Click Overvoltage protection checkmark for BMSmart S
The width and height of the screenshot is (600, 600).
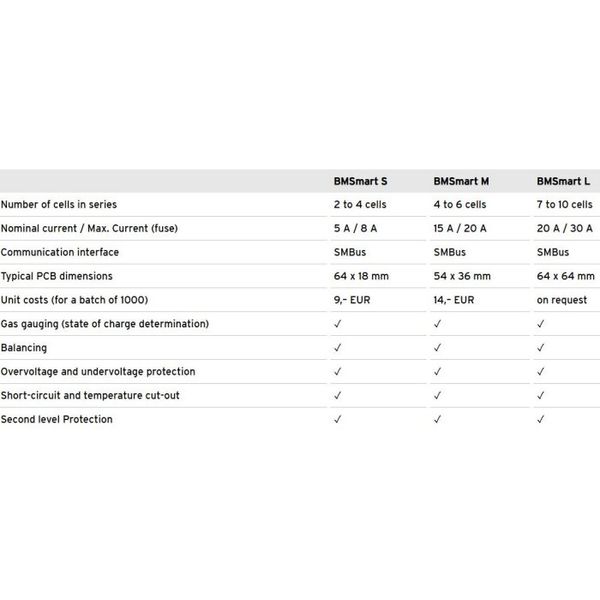338,372
